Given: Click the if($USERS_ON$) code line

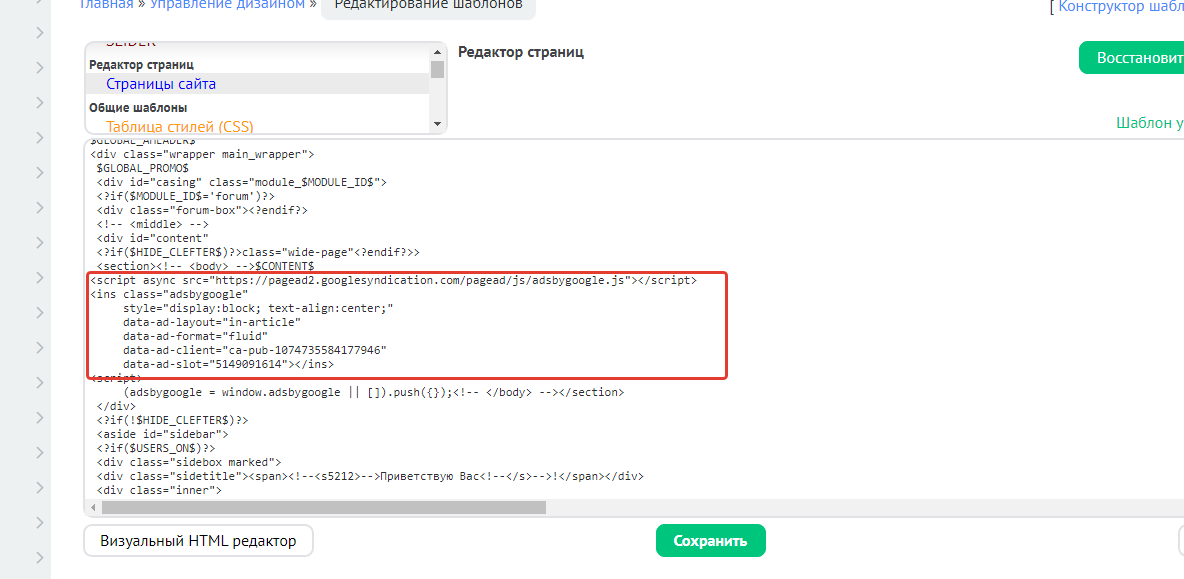Looking at the screenshot, I should tap(156, 448).
